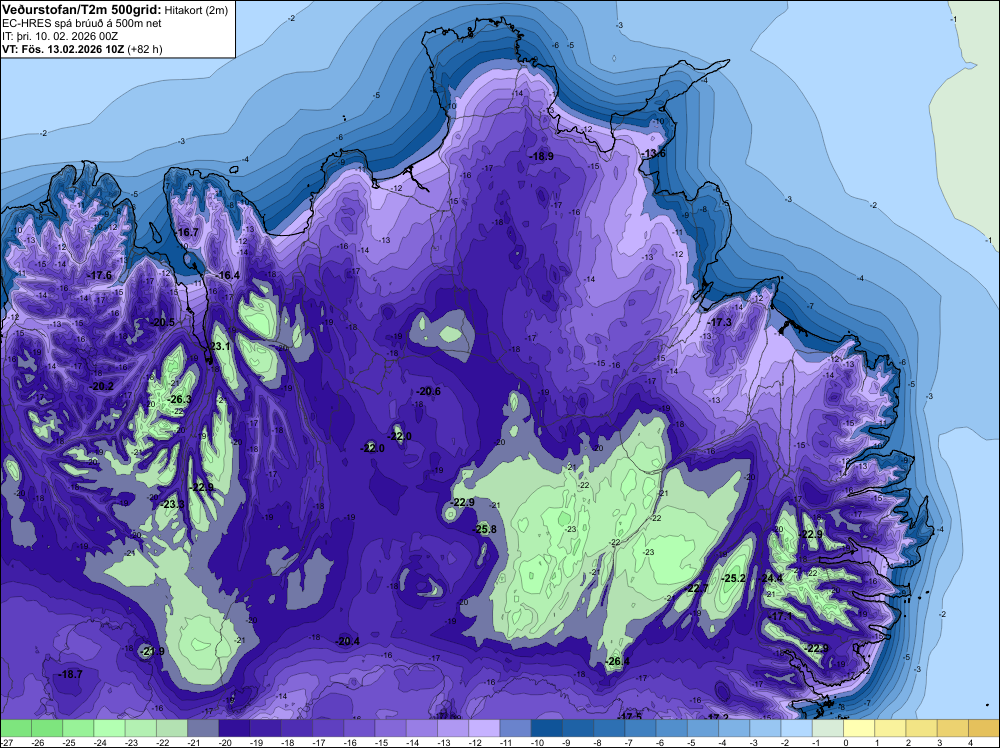Screen dimensions: 1000x748
Task: Click the "4" label in the color legend
Action: [x=970, y=742]
